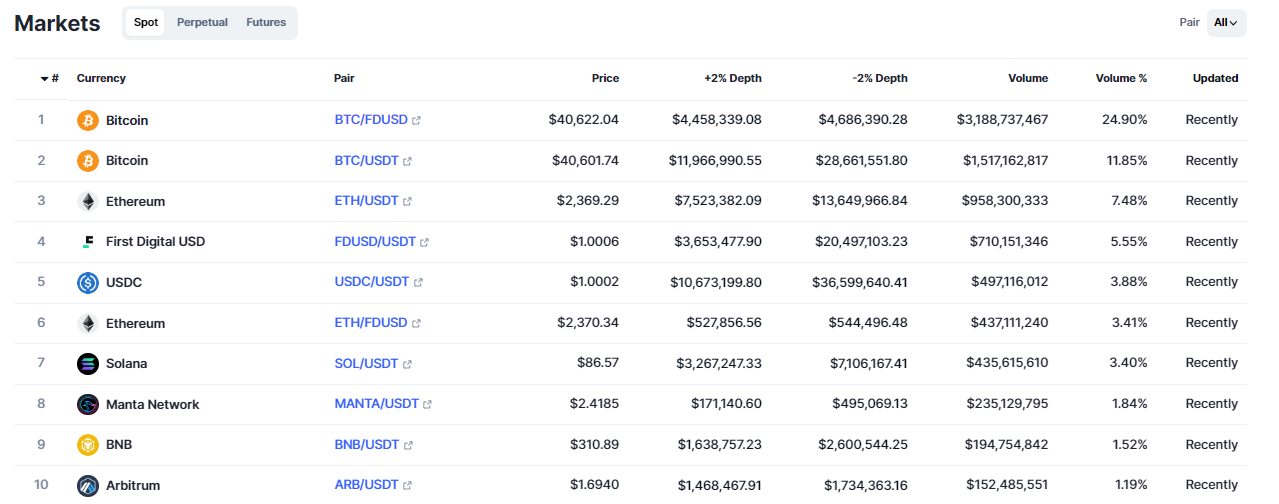
Task: Click the volume $3,188,737,467
Action: tap(1003, 120)
